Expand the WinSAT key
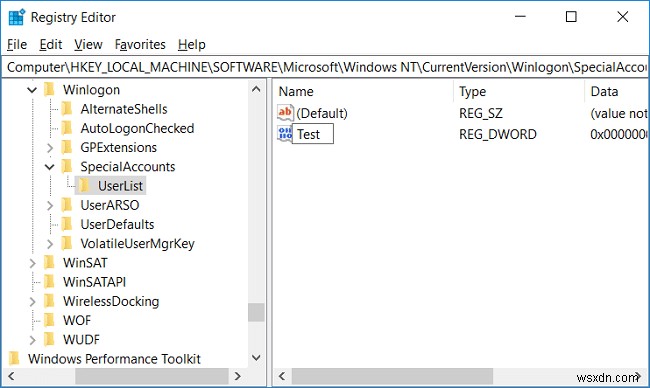 [32, 263]
